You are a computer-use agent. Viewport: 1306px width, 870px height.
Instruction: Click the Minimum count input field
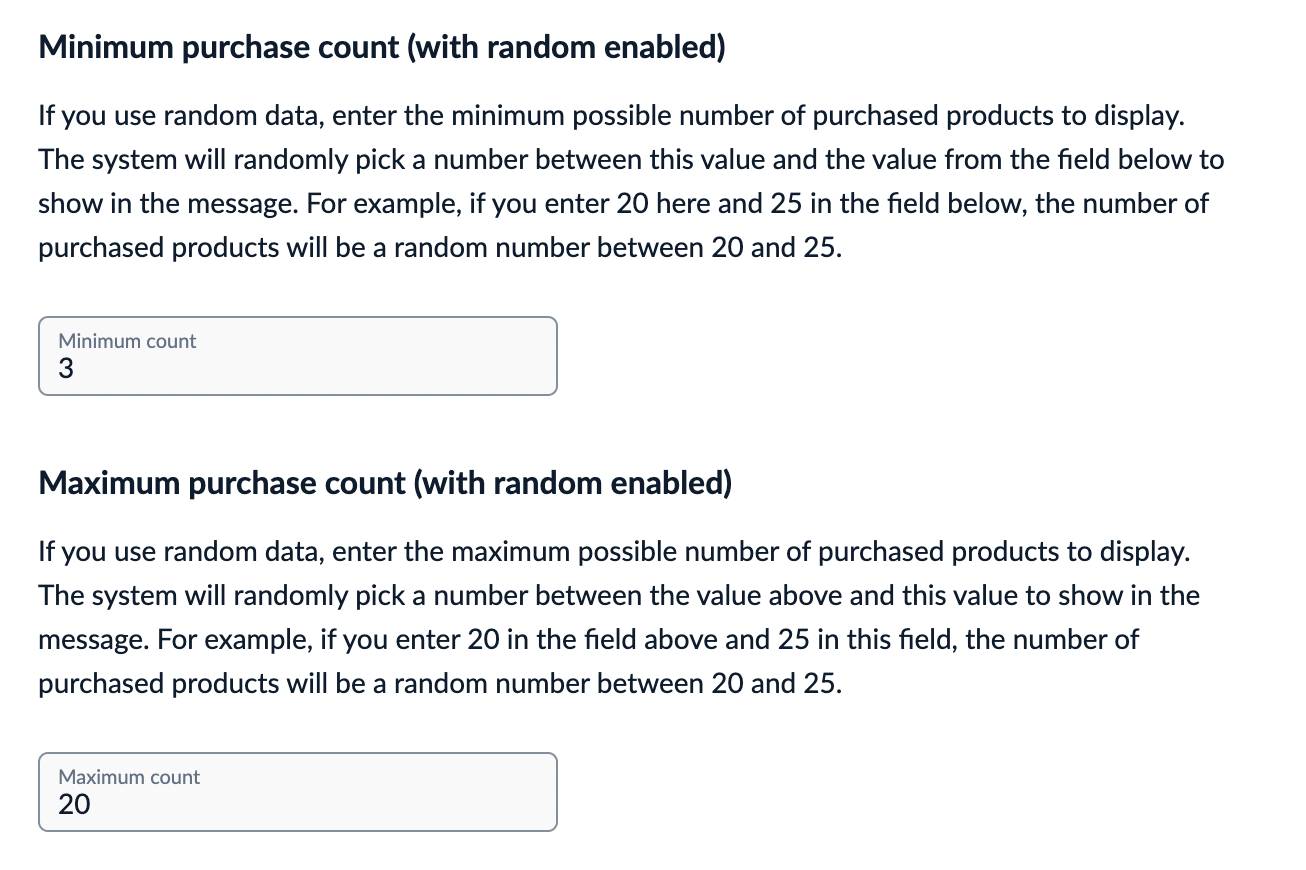coord(297,357)
